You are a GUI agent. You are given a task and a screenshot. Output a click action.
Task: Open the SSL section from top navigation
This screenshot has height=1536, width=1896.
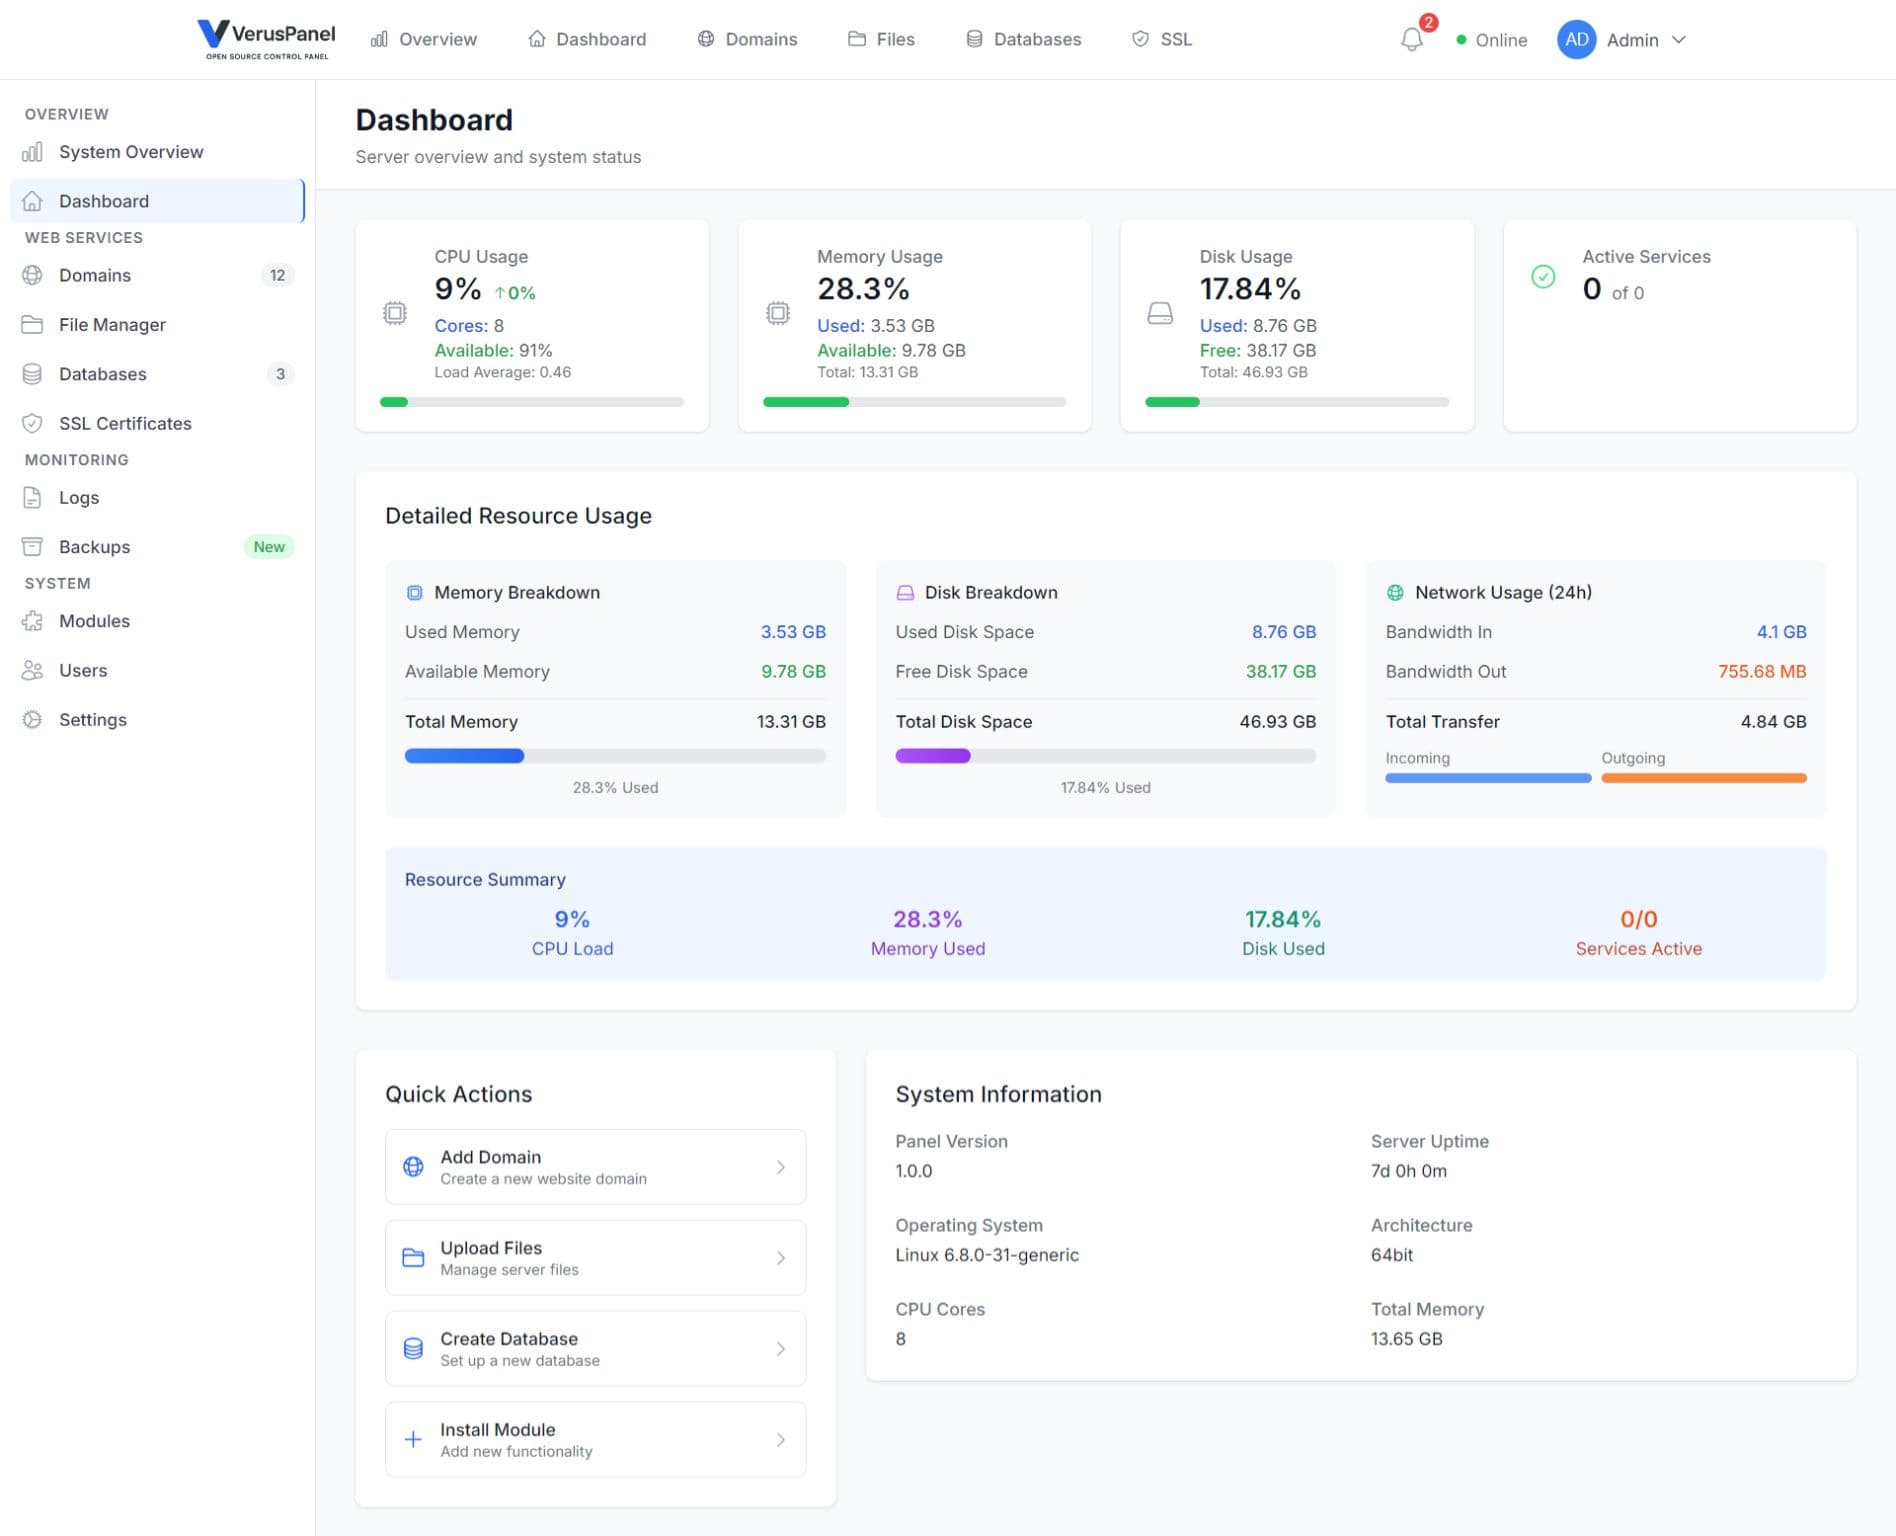pos(1161,39)
